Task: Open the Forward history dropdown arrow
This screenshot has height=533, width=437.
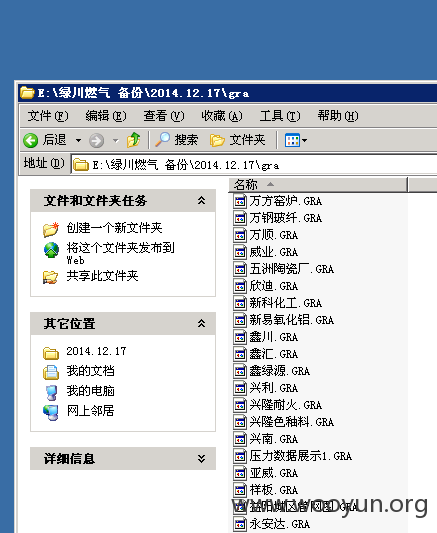Action: click(x=116, y=140)
